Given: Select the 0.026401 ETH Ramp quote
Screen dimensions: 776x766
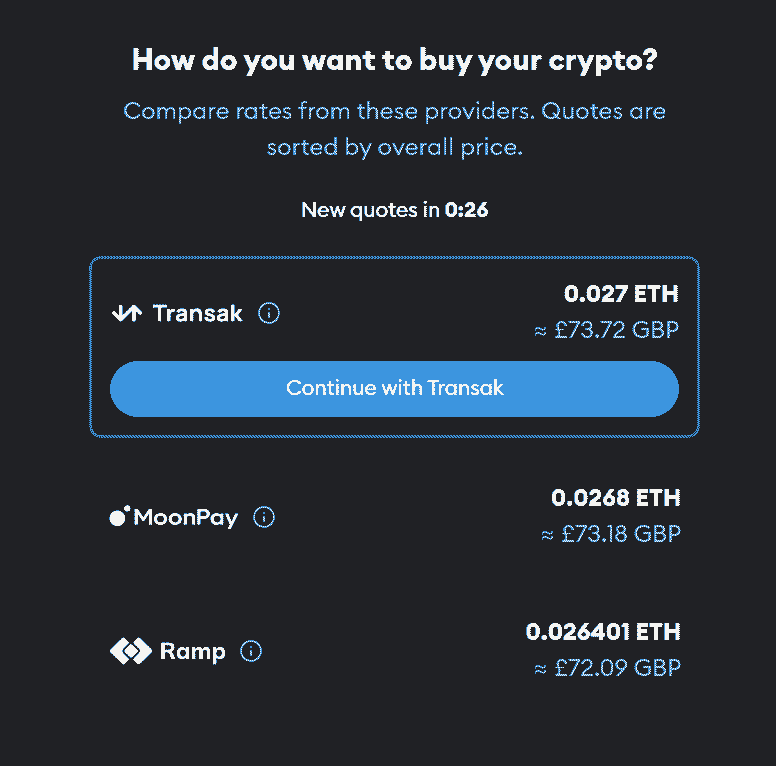Looking at the screenshot, I should (x=603, y=632).
